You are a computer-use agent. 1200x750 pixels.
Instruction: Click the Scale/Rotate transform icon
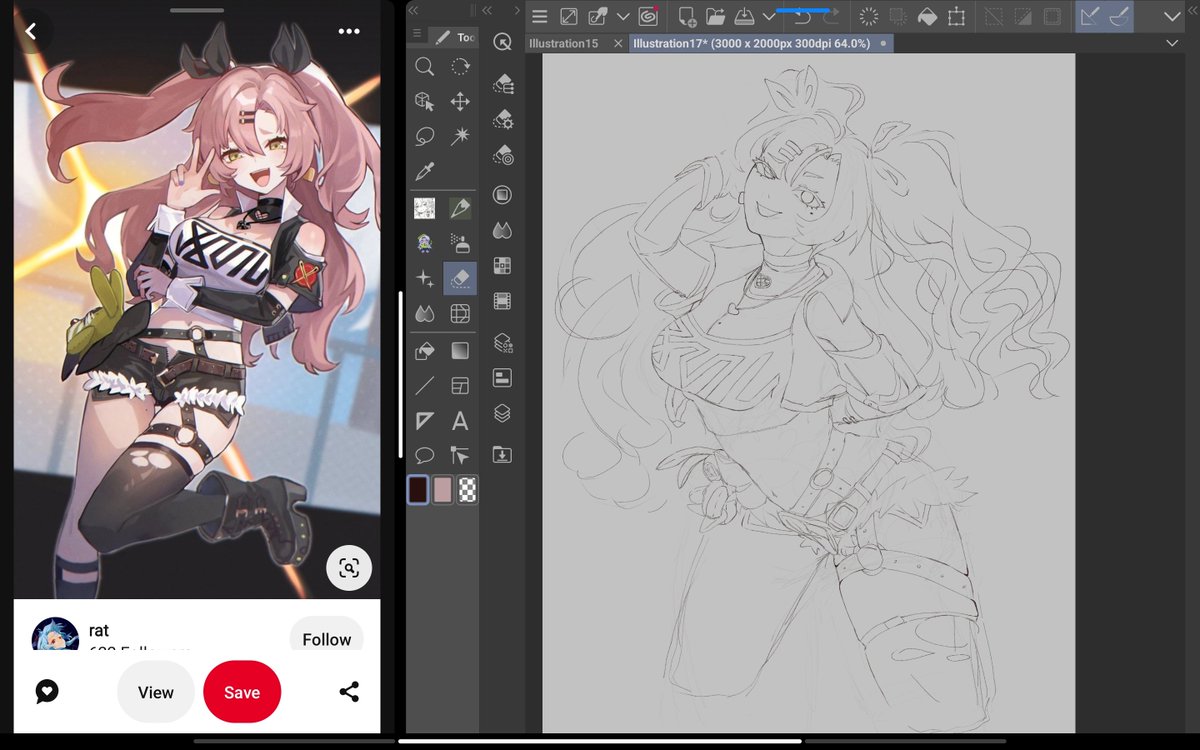click(x=957, y=16)
